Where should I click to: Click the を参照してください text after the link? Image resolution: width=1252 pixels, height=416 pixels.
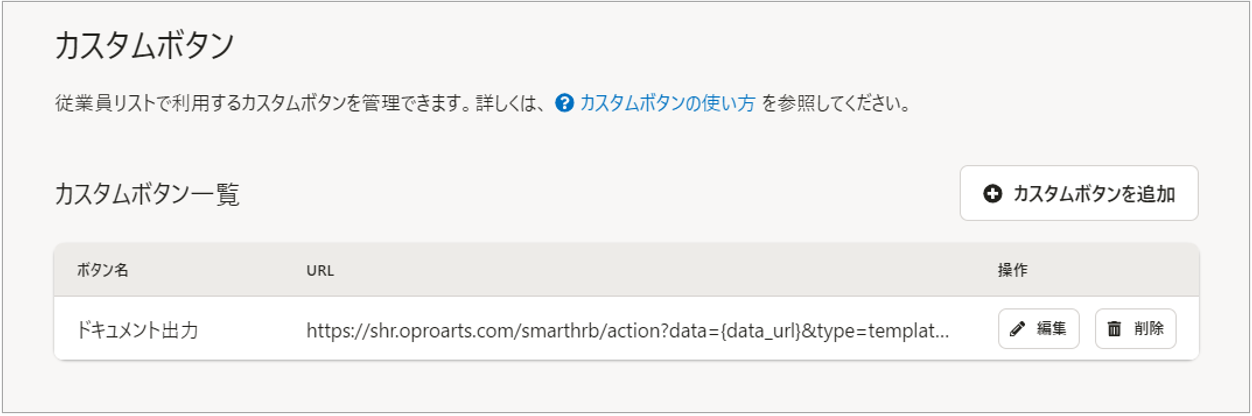(835, 103)
